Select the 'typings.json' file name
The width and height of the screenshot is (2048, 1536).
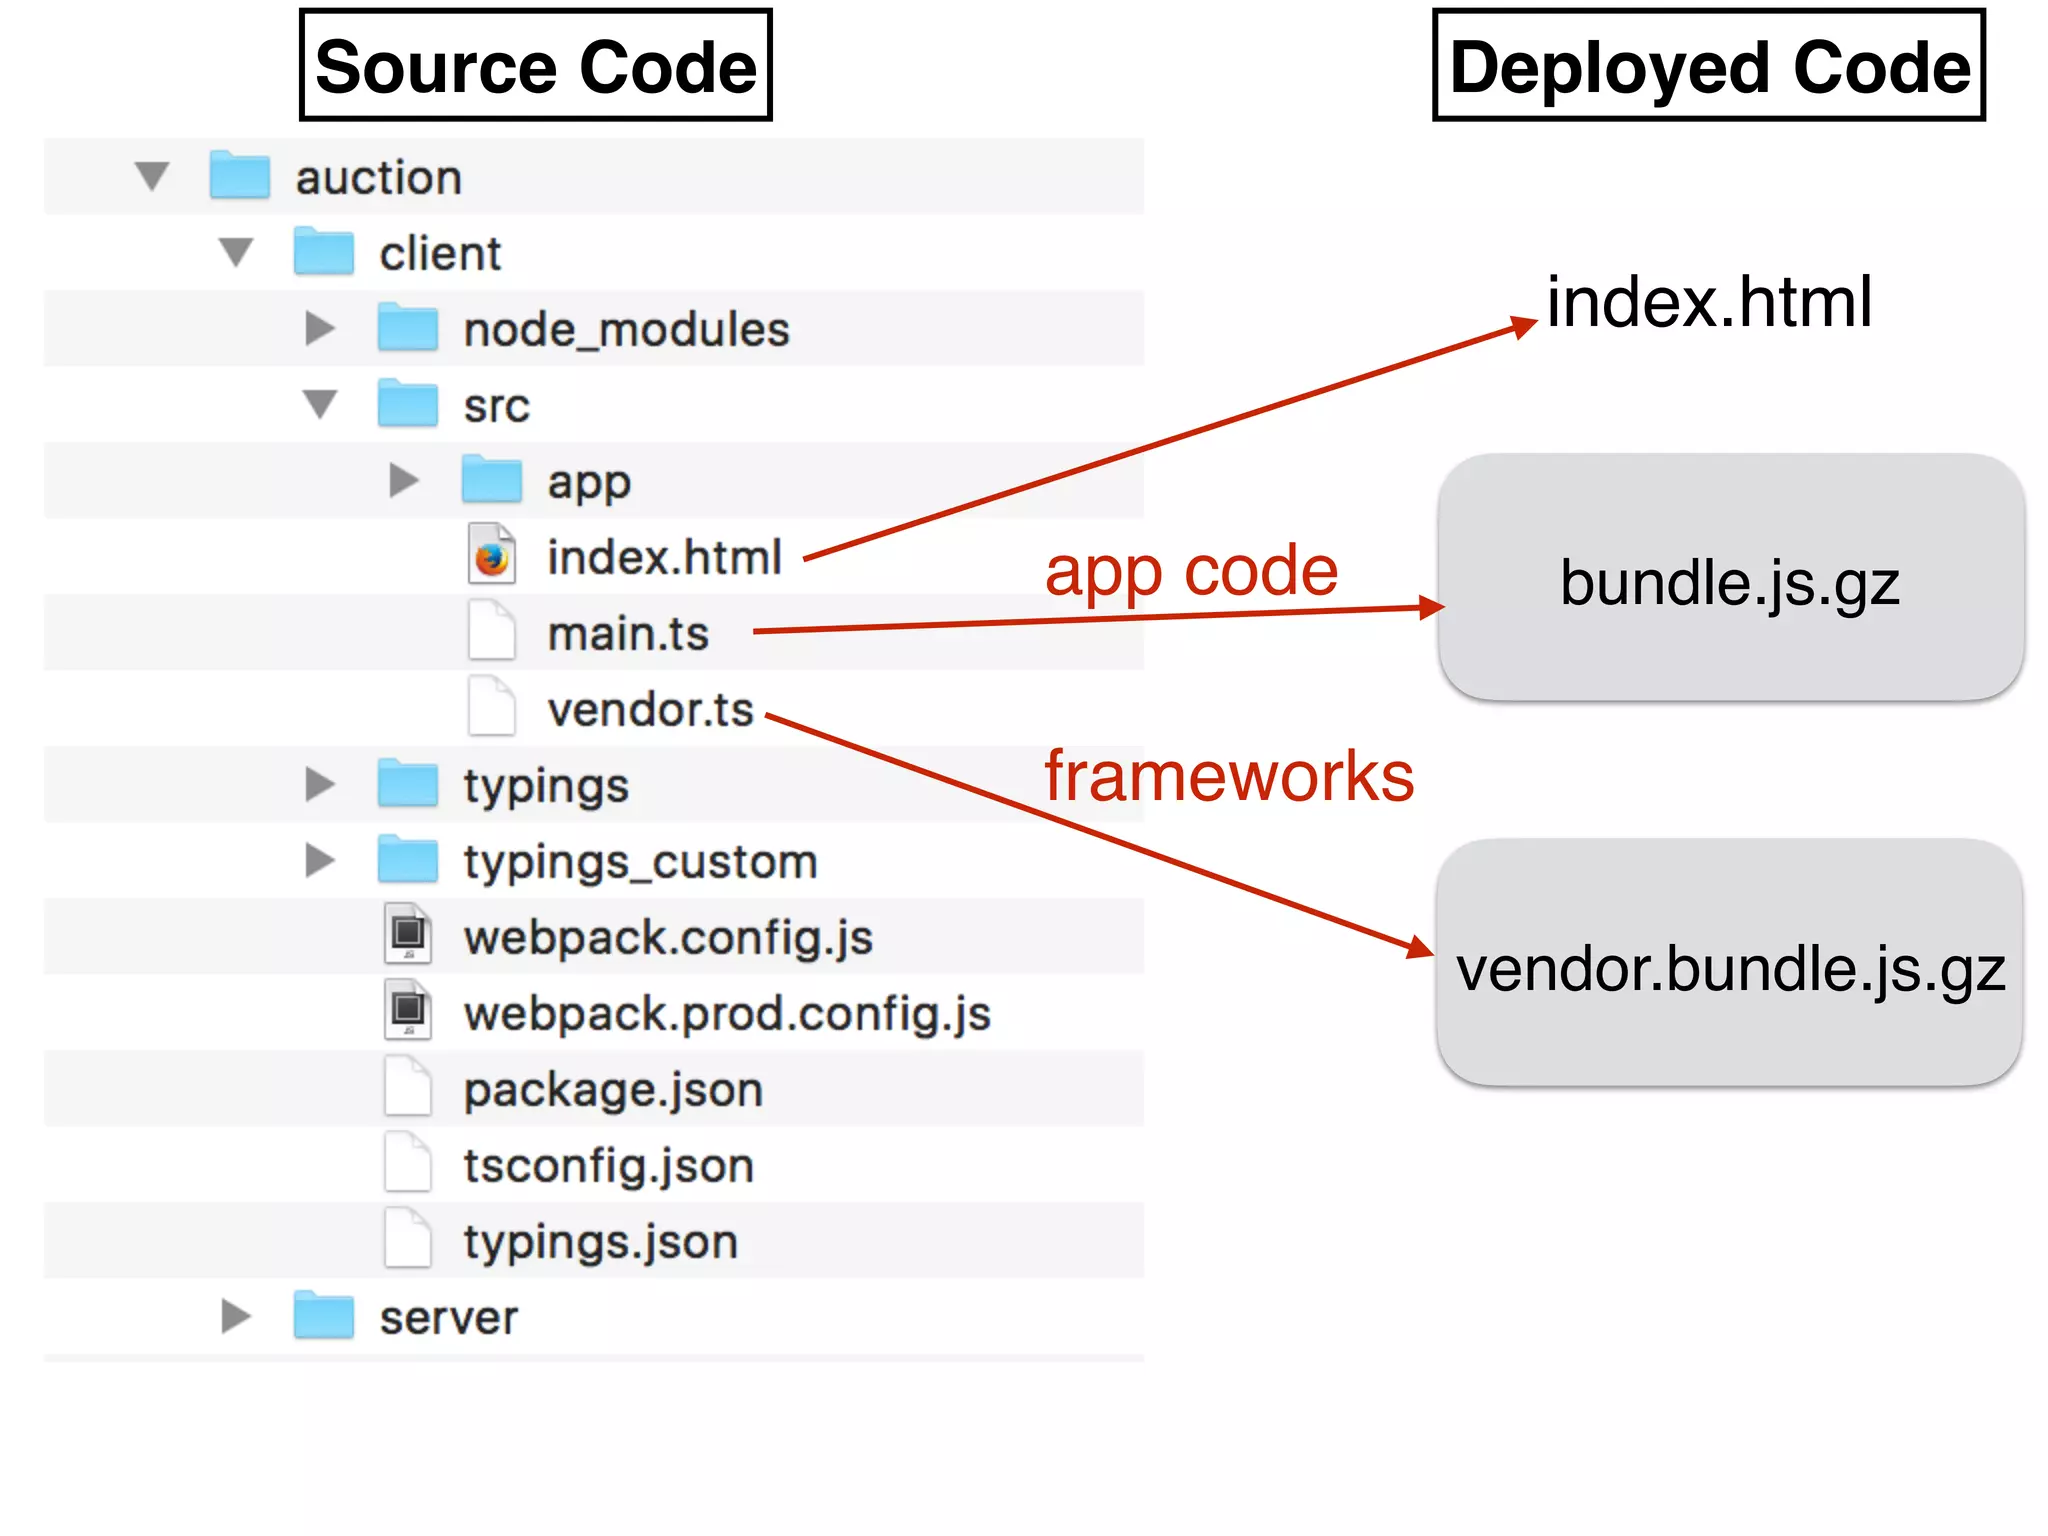click(x=600, y=1244)
